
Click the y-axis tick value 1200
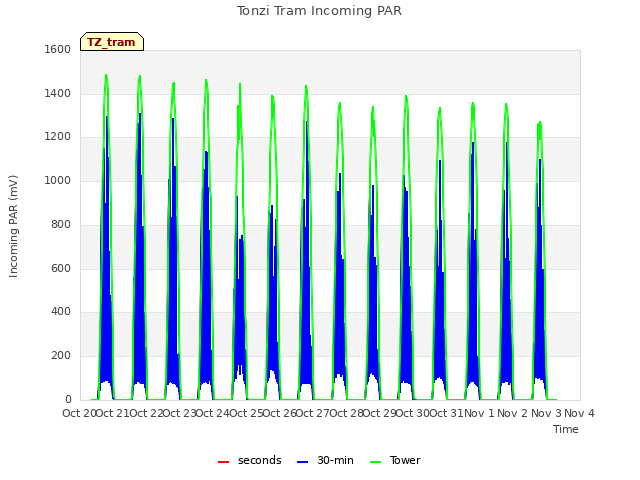tap(58, 137)
